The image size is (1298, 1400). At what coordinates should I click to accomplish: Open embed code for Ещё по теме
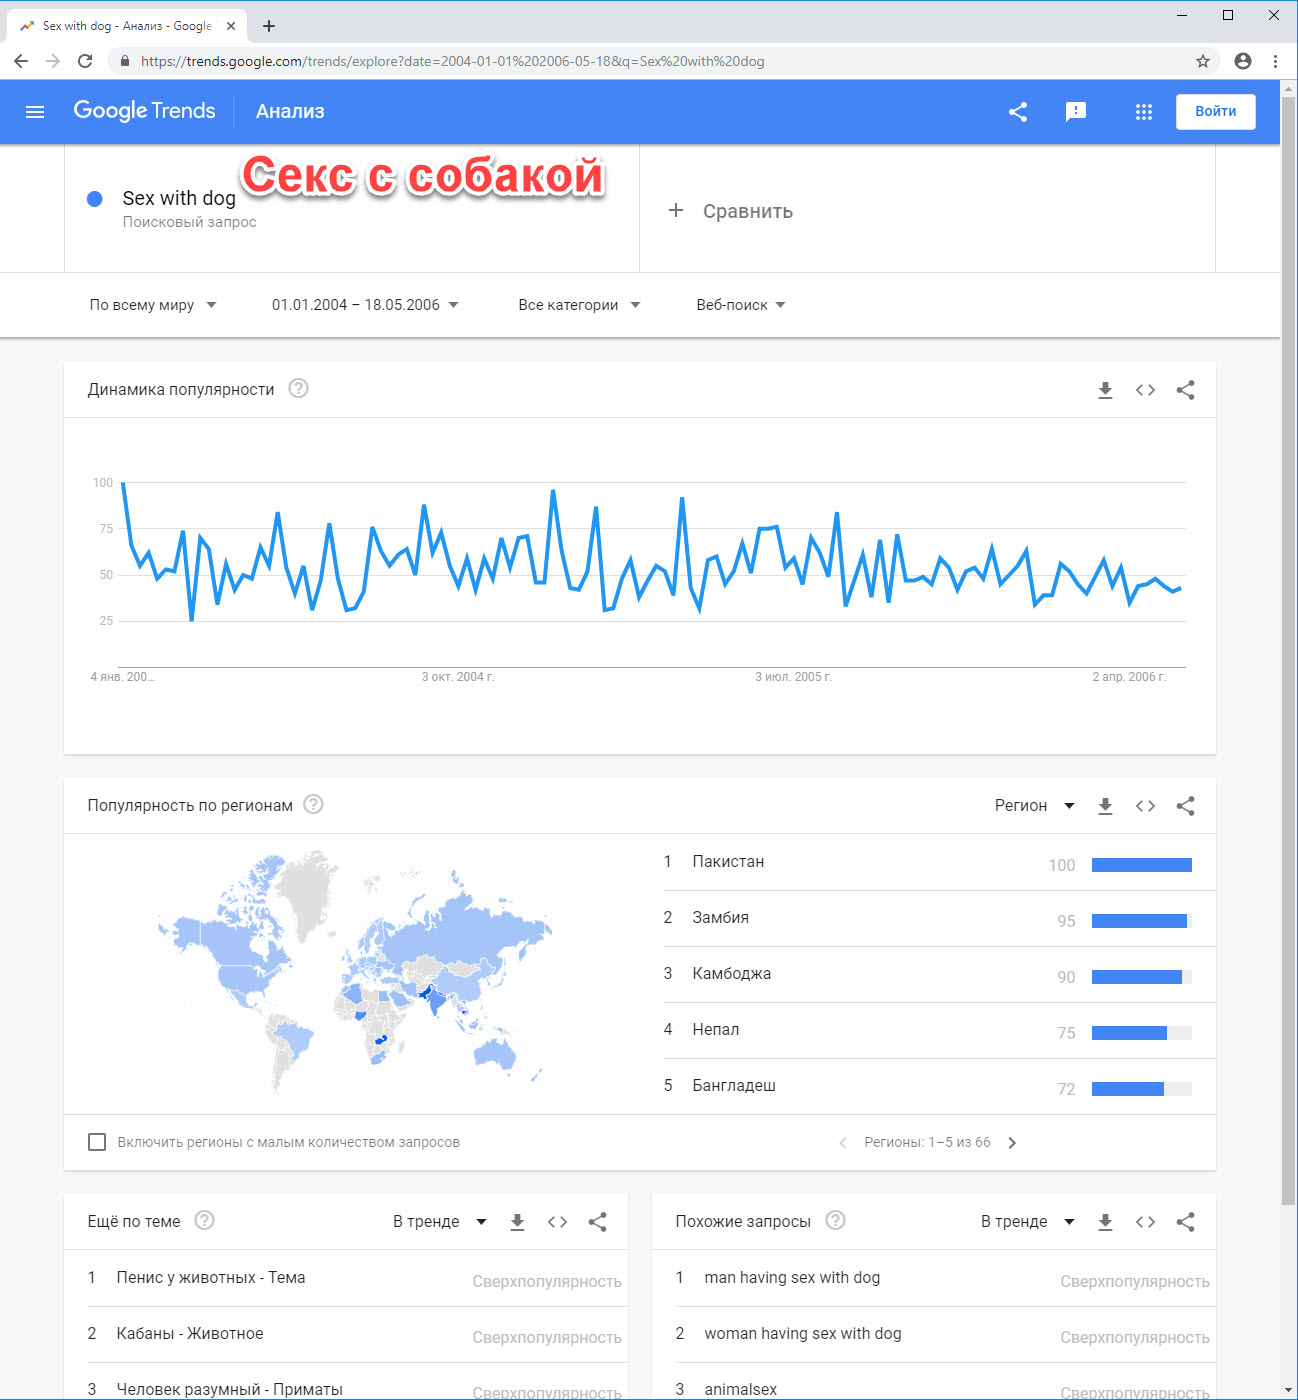point(557,1222)
